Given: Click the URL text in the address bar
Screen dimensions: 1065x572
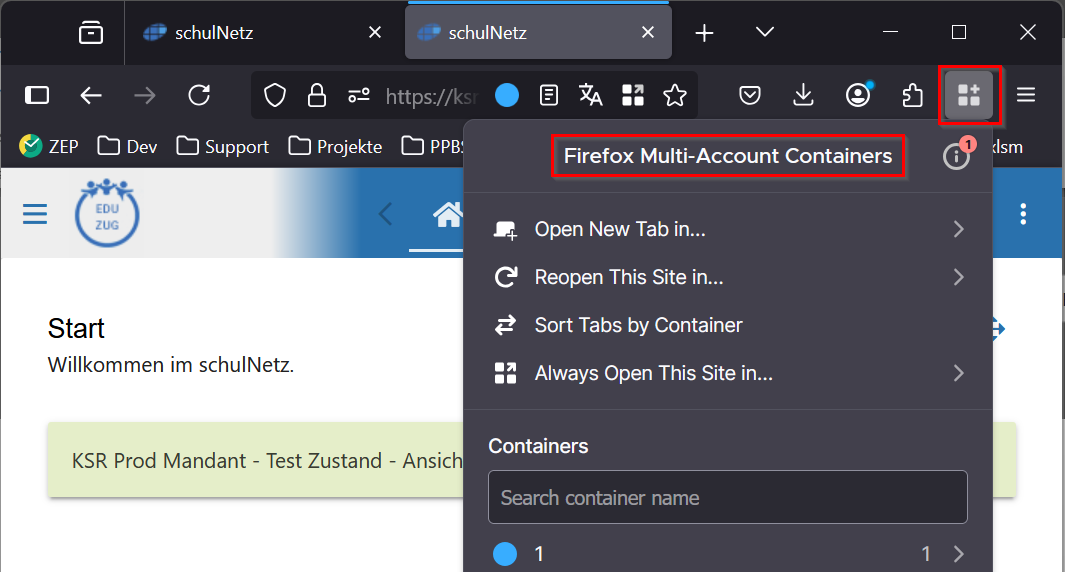Looking at the screenshot, I should [x=432, y=96].
